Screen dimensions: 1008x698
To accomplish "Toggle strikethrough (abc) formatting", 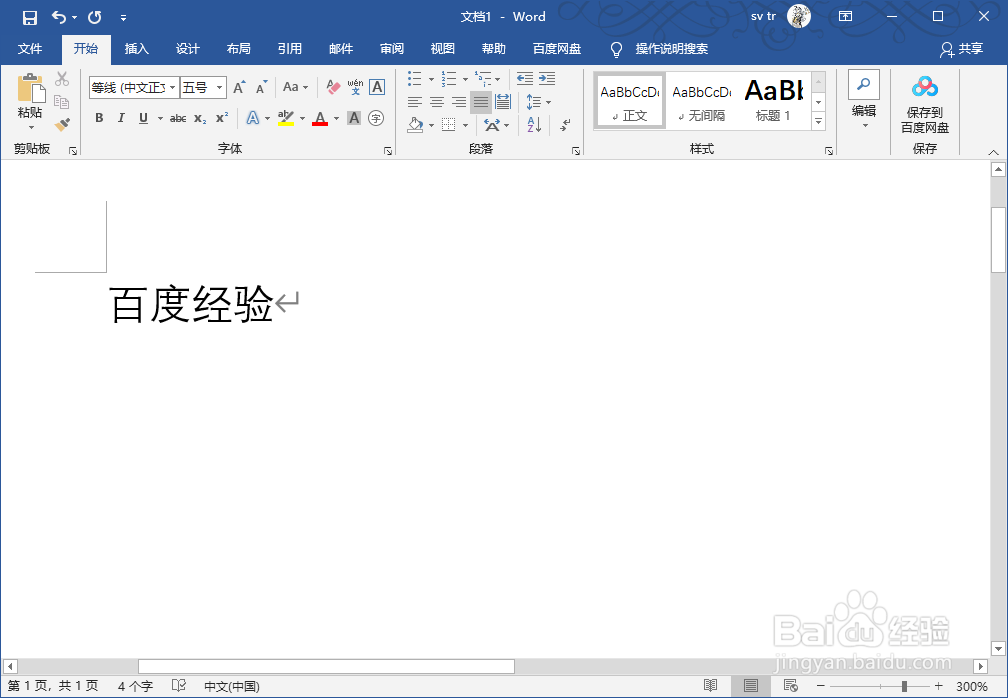I will pyautogui.click(x=178, y=118).
